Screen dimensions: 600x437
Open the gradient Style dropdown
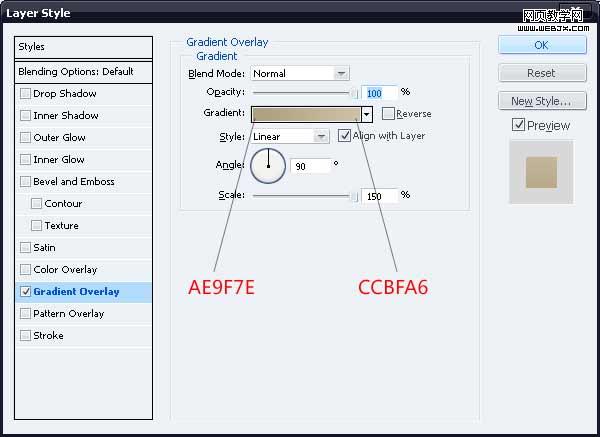[x=290, y=137]
